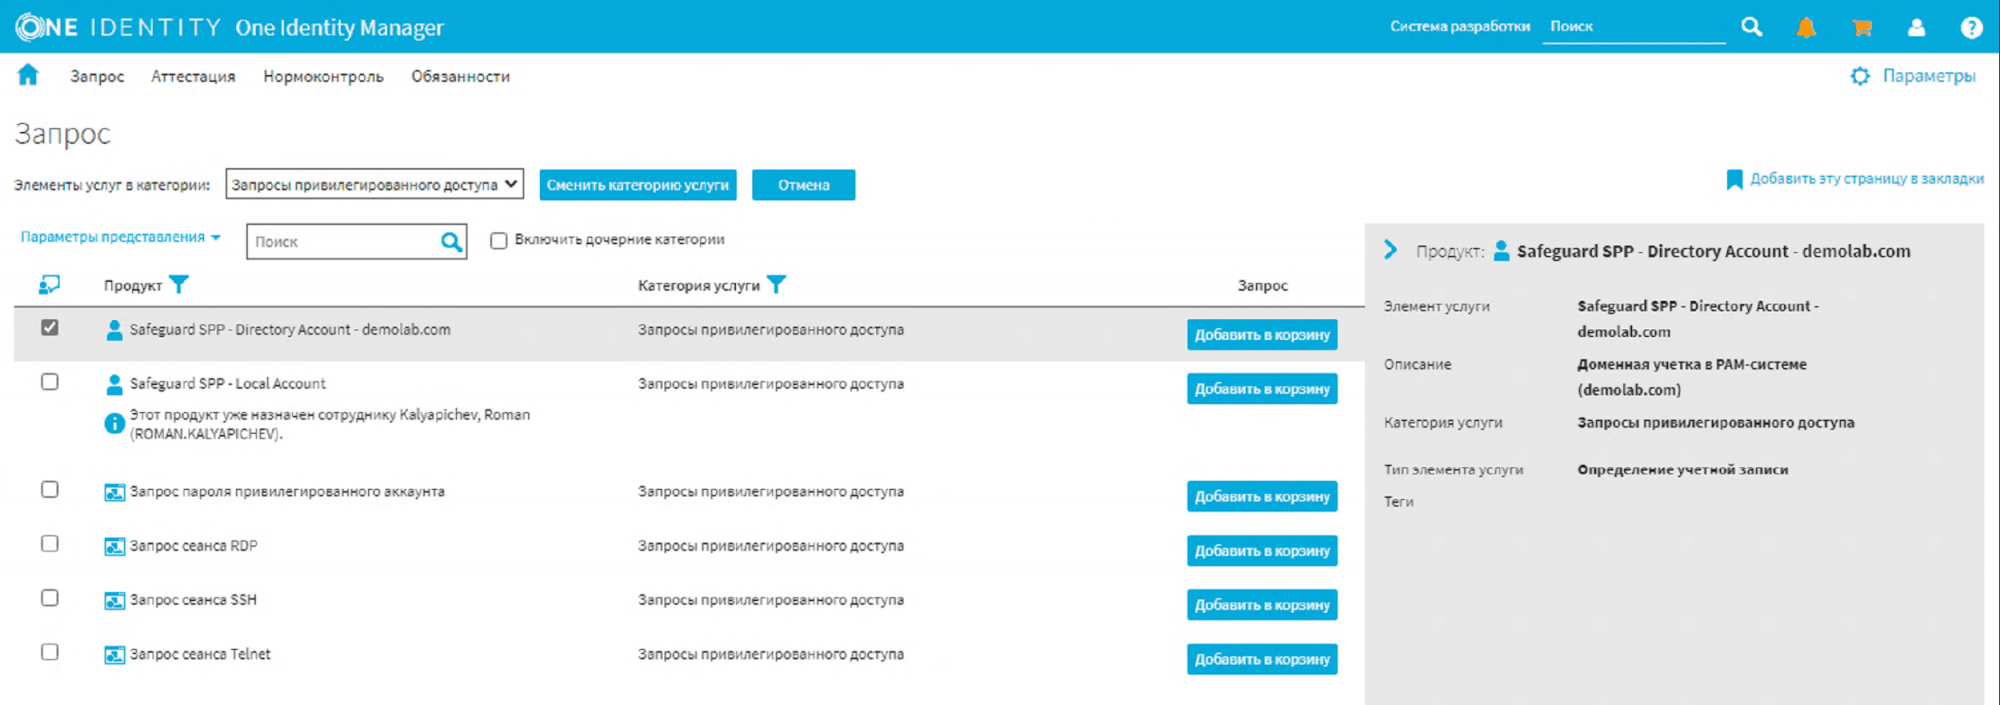Add Запрос пароля привилегированного аккаунта to cart
The image size is (2000, 705).
[x=1262, y=497]
